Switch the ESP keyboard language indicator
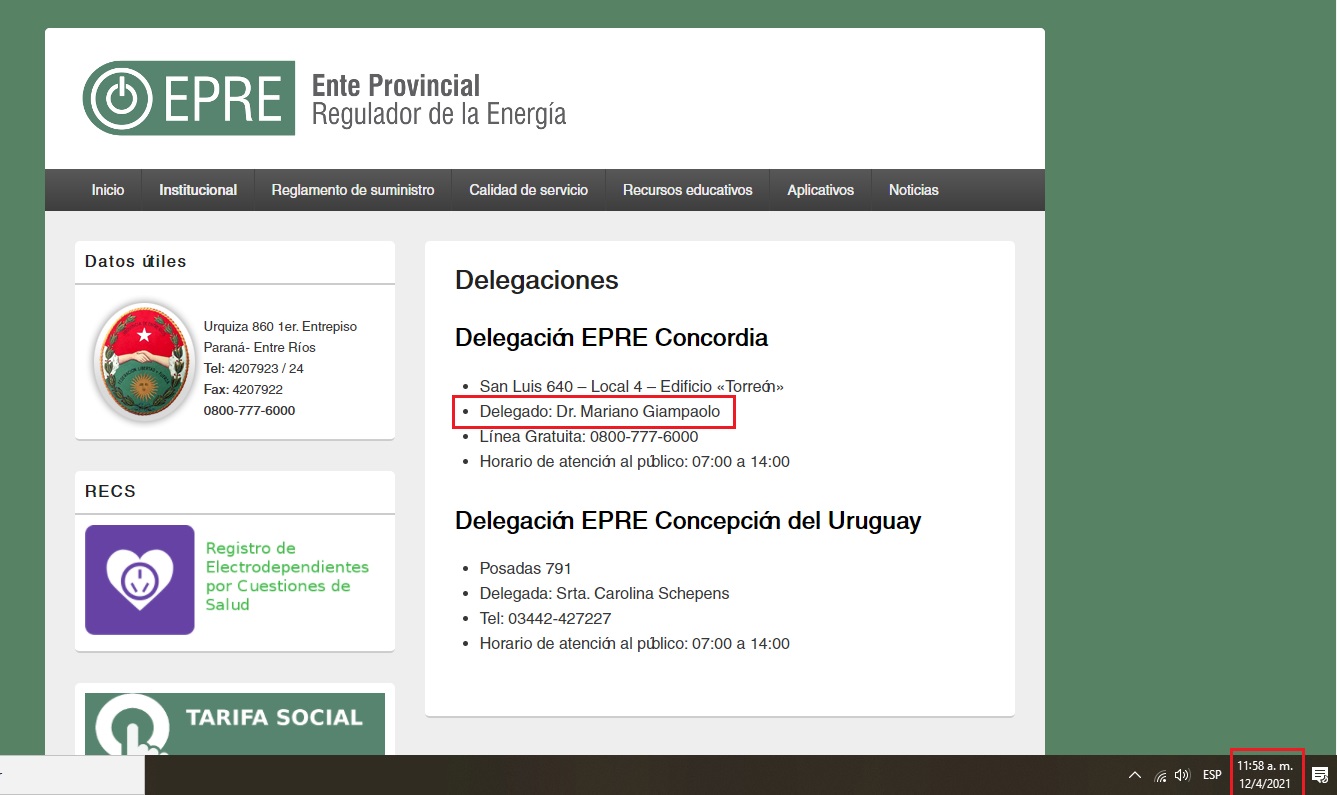 (x=1212, y=775)
